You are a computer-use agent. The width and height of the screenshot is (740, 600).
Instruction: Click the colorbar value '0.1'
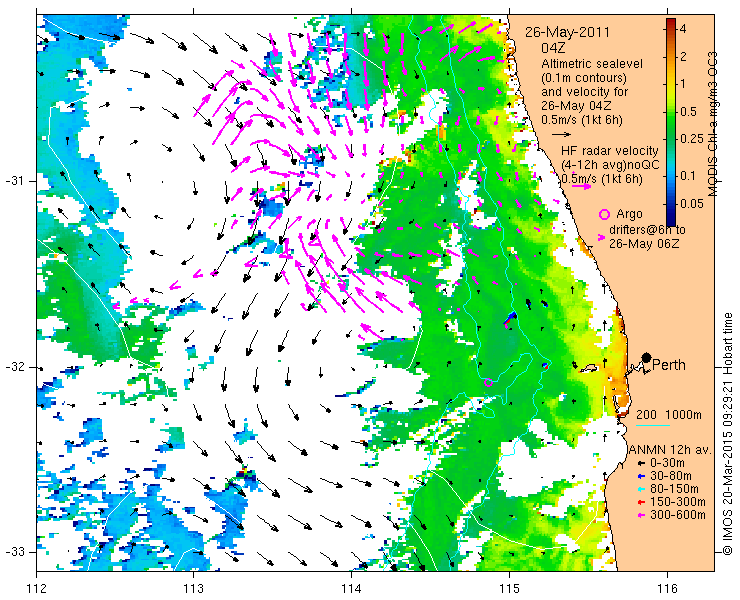tap(688, 176)
